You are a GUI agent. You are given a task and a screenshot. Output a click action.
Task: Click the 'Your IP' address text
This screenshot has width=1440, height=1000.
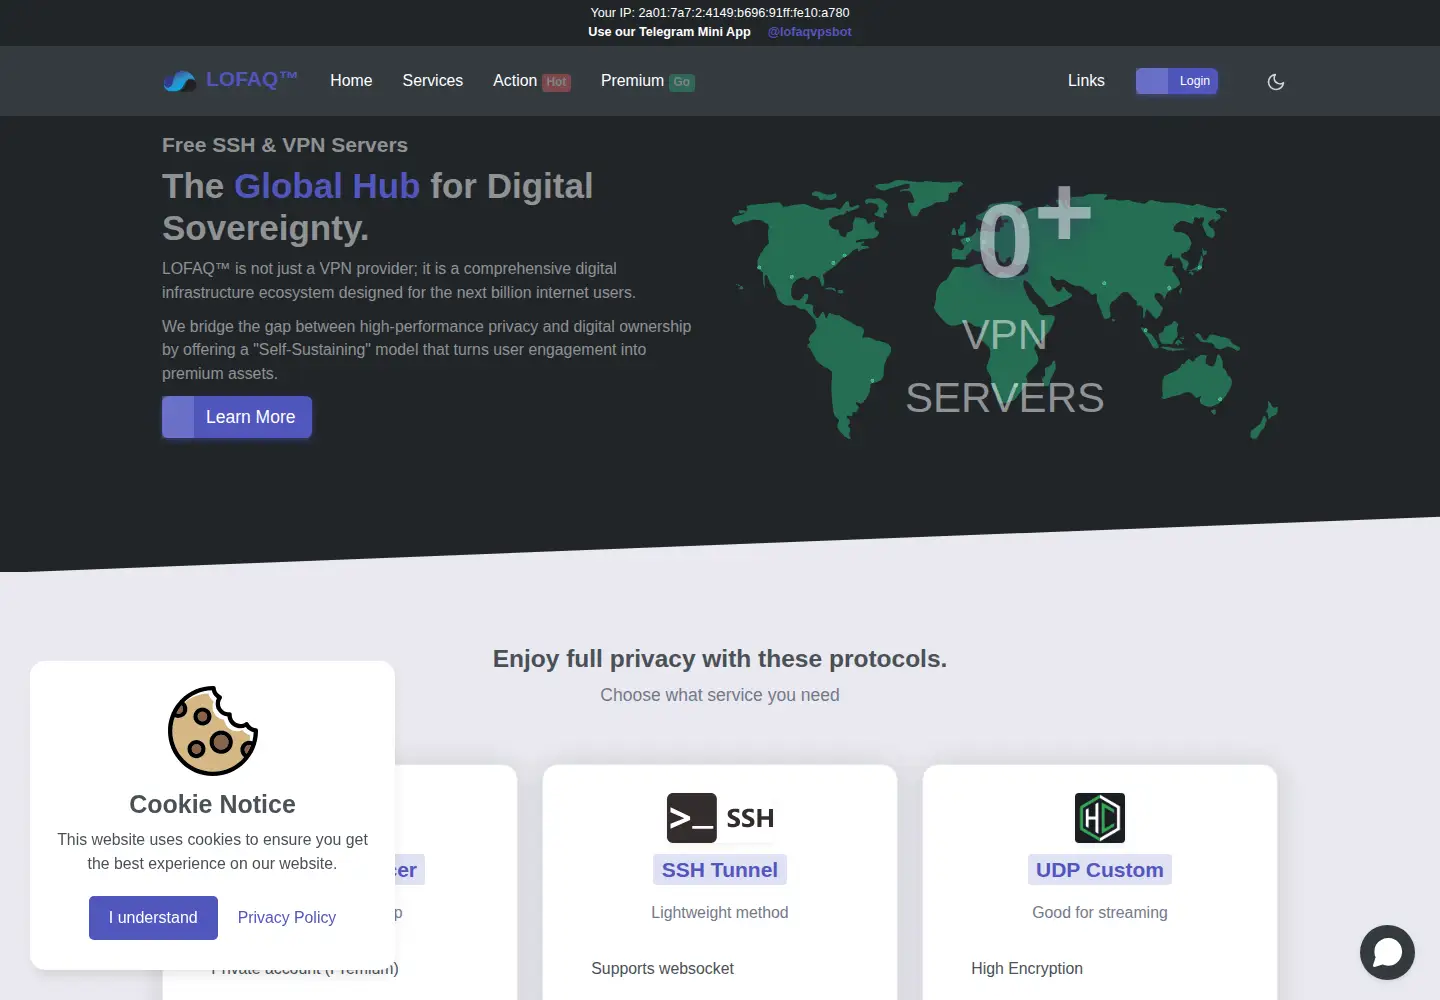(x=720, y=13)
